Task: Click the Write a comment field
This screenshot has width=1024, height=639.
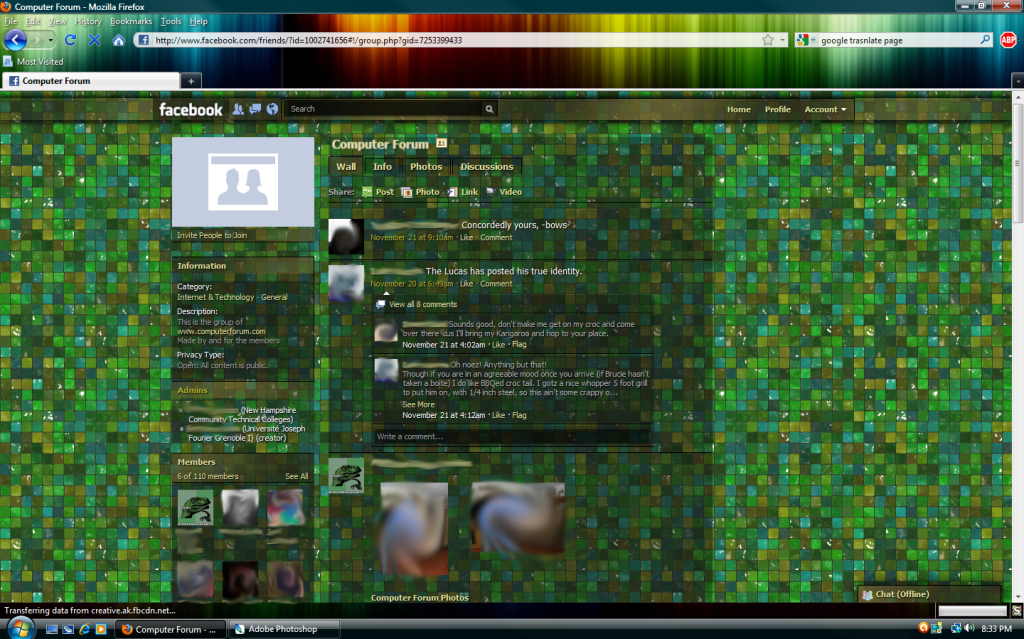Action: tap(510, 436)
